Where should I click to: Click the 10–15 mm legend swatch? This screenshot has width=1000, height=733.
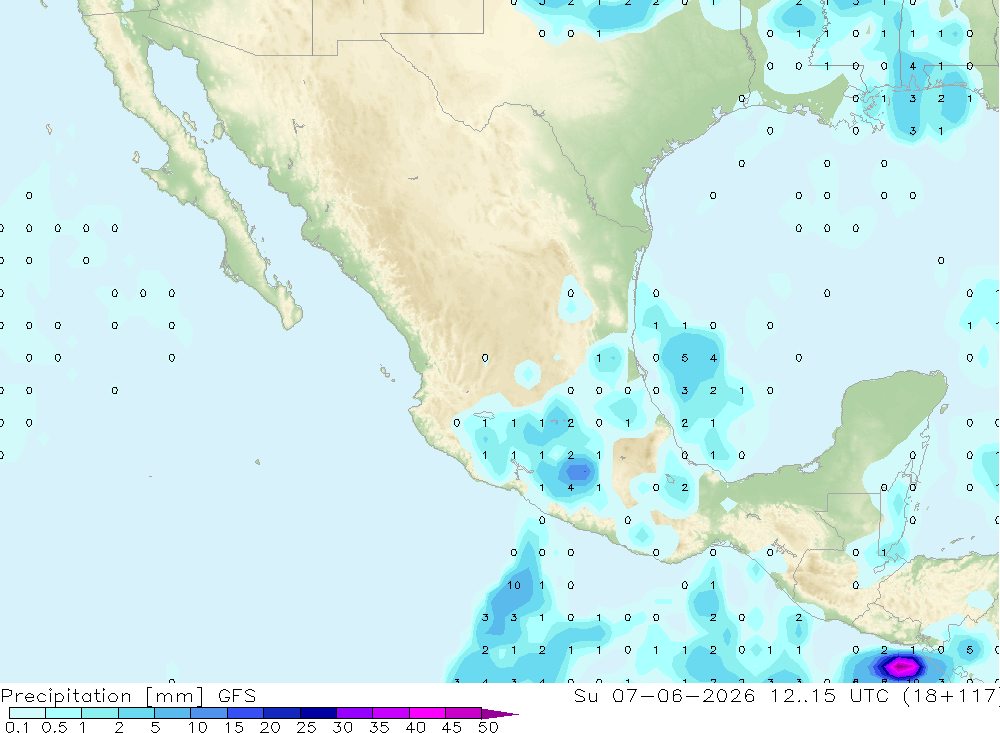click(209, 713)
